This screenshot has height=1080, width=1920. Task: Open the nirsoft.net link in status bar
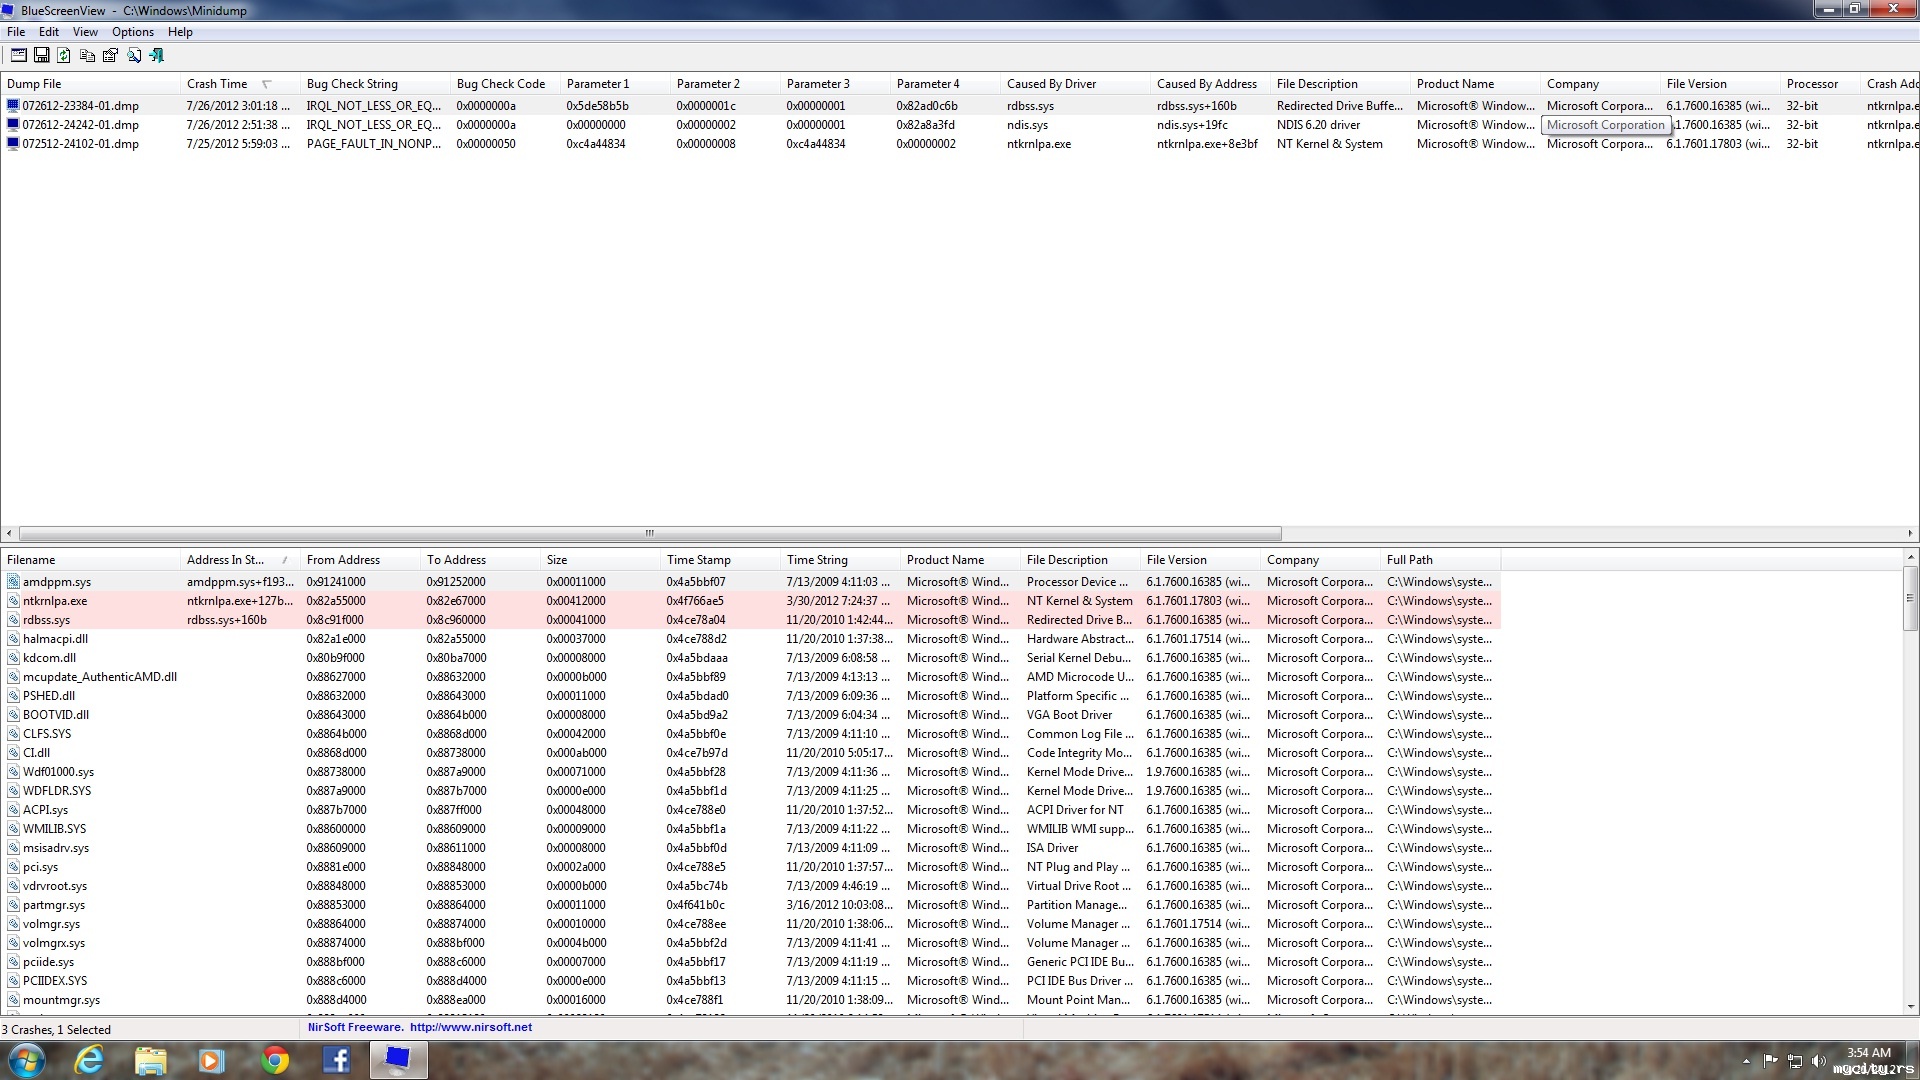pyautogui.click(x=470, y=1027)
